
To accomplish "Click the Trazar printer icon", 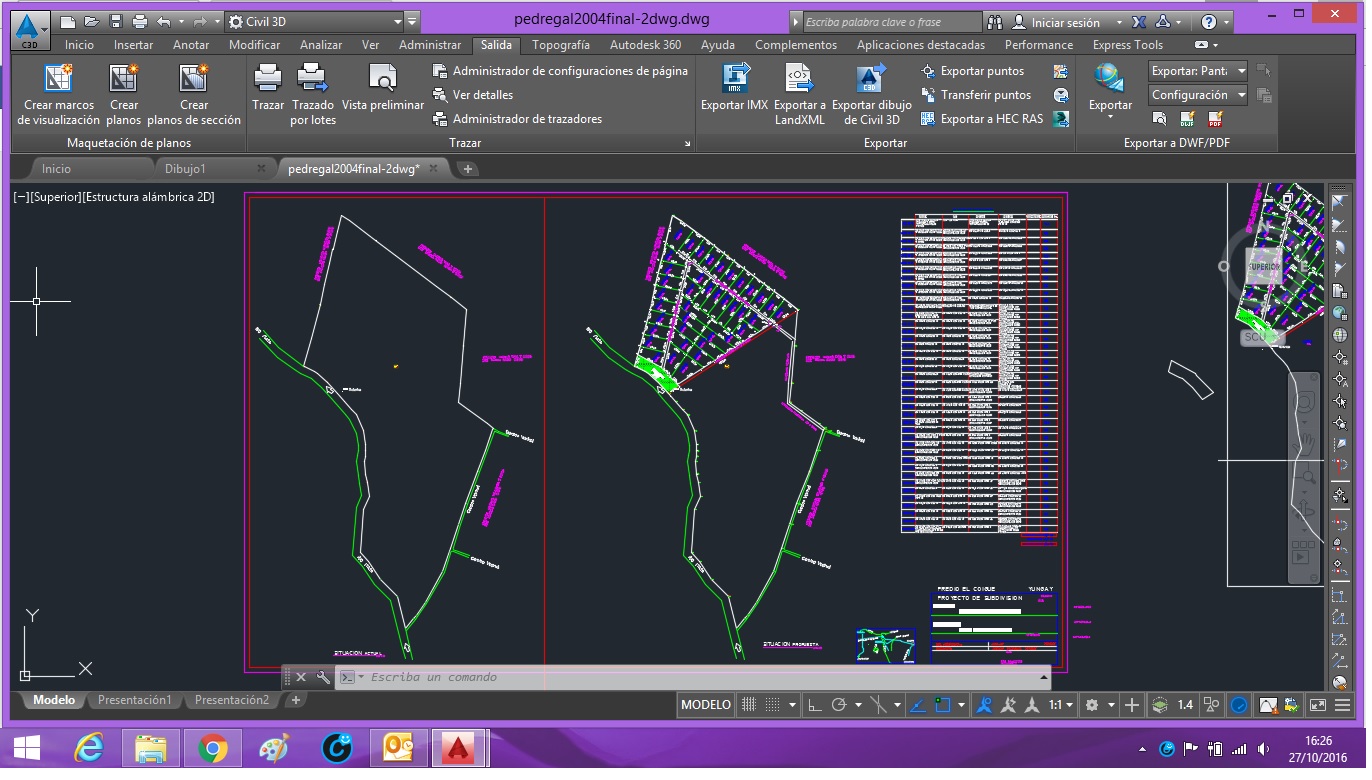I will point(268,88).
